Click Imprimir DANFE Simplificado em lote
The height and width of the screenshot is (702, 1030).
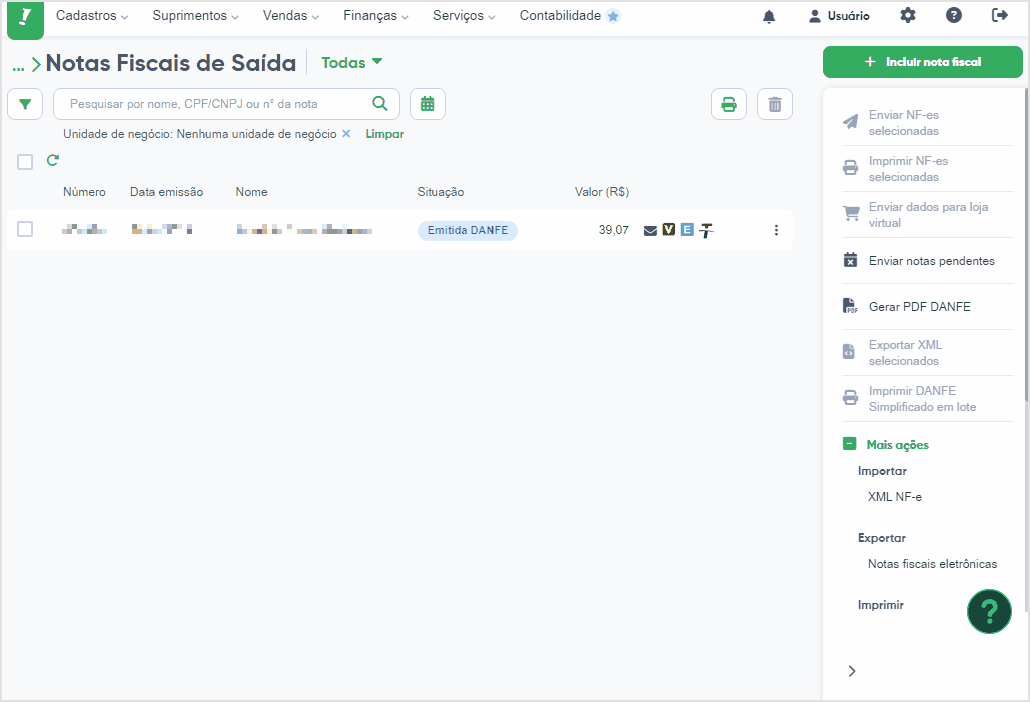click(927, 399)
